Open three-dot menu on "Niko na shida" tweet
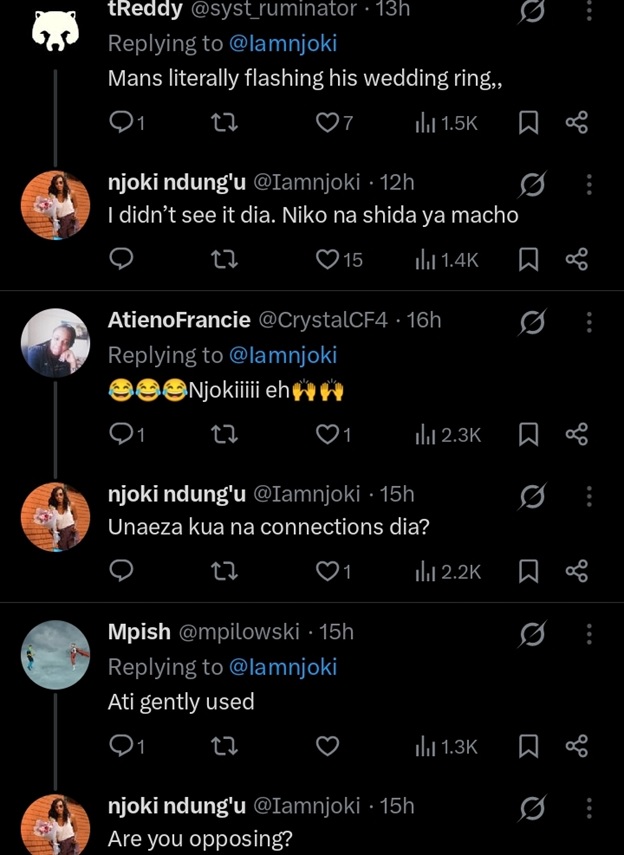The width and height of the screenshot is (624, 855). (589, 184)
